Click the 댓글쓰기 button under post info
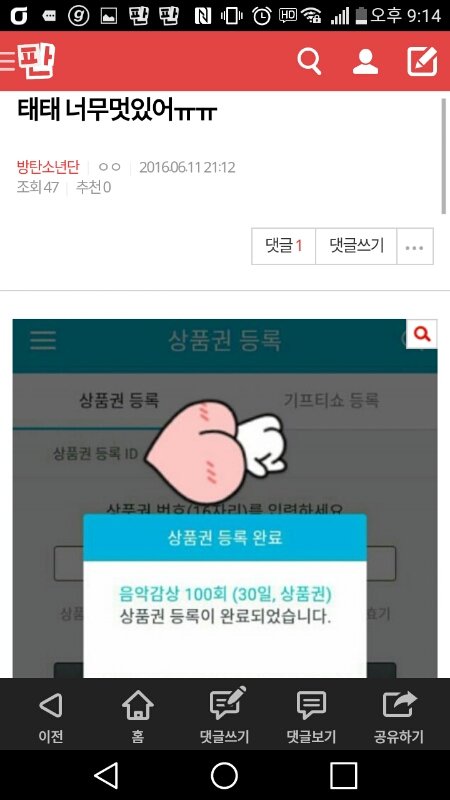 (356, 246)
